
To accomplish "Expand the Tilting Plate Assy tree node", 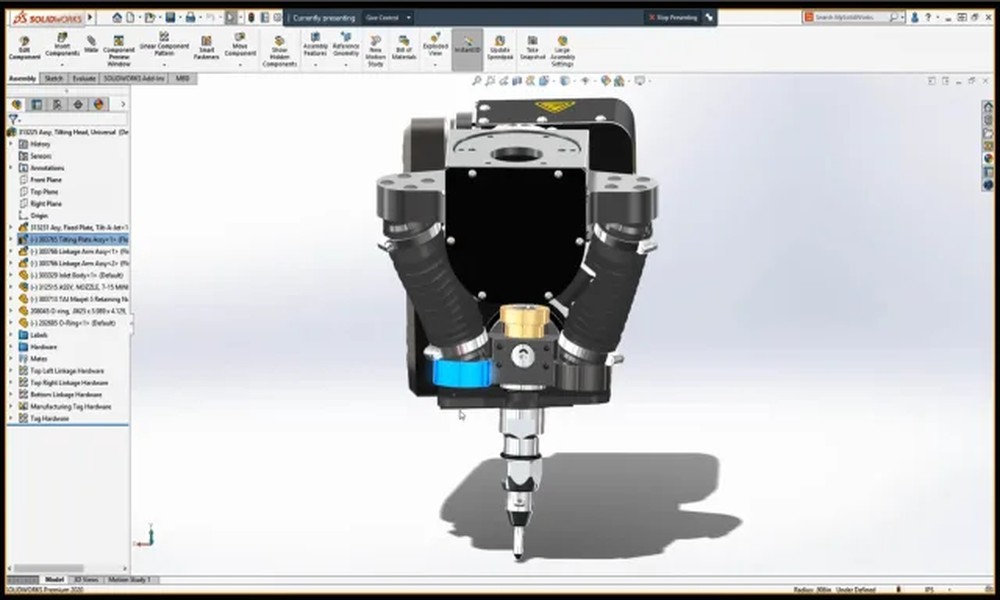I will point(8,240).
